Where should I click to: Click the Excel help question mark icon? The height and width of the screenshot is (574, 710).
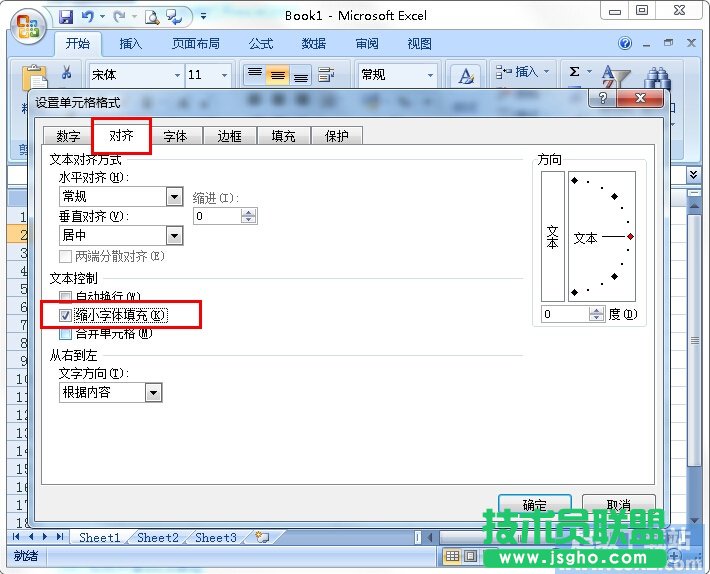[x=626, y=44]
